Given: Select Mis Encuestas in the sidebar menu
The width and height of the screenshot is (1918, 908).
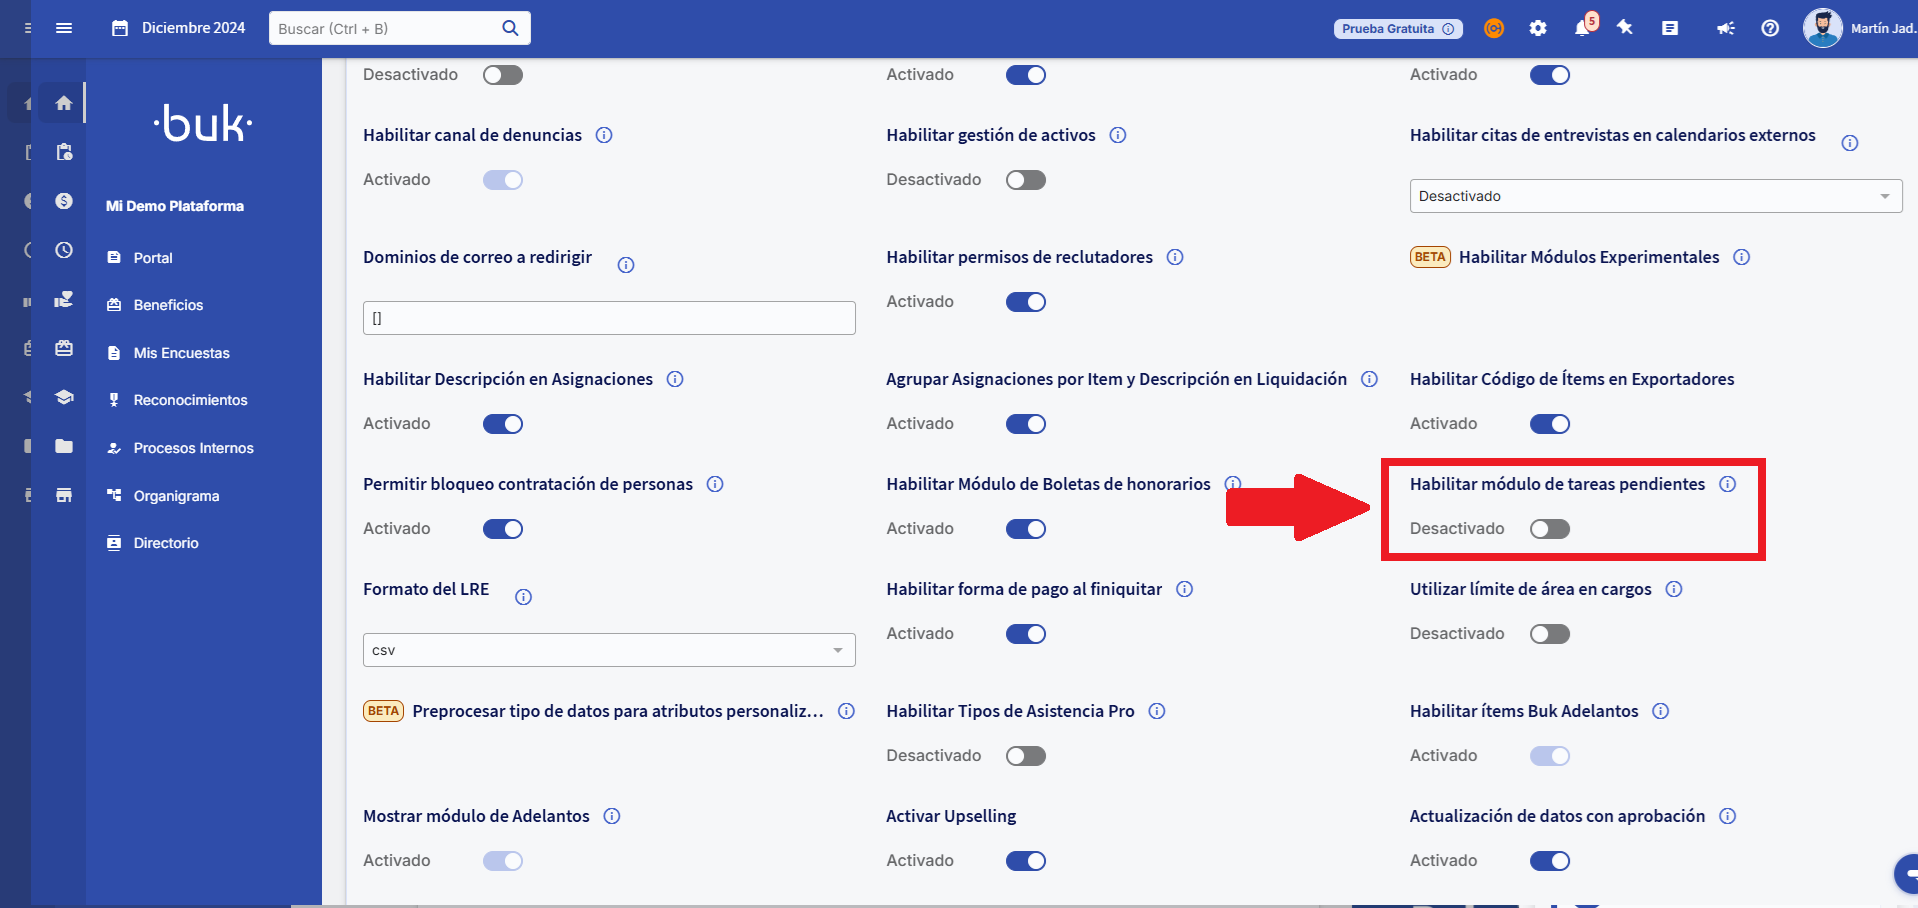Looking at the screenshot, I should 182,352.
